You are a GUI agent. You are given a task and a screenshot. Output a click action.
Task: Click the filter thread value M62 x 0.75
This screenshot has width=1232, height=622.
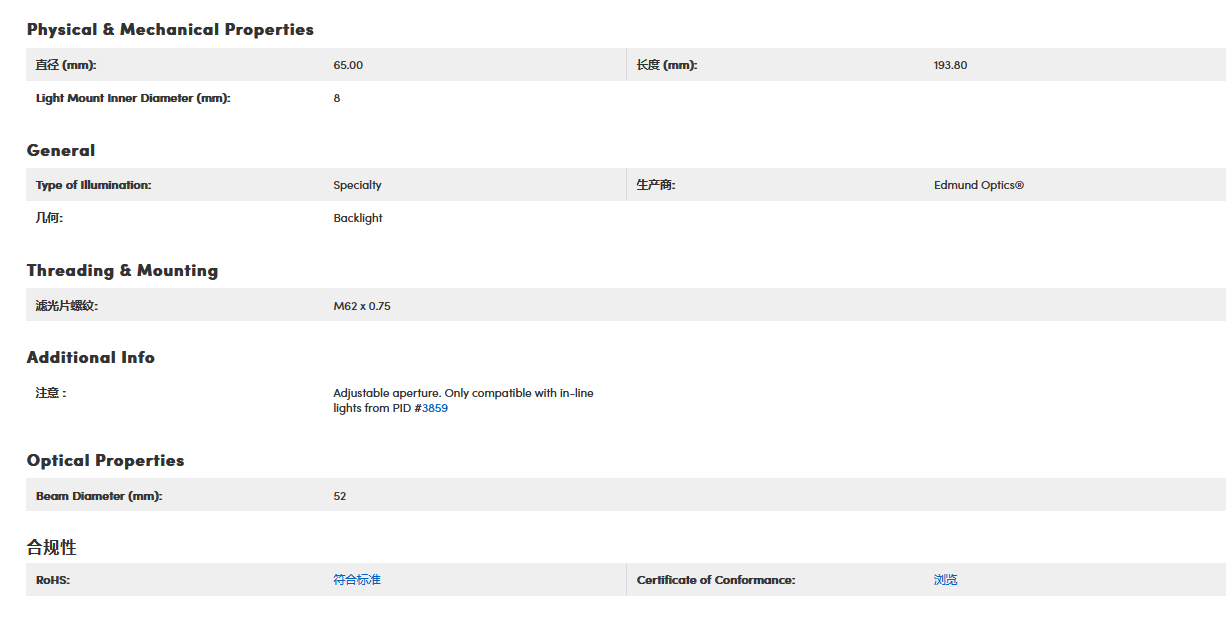[x=362, y=306]
